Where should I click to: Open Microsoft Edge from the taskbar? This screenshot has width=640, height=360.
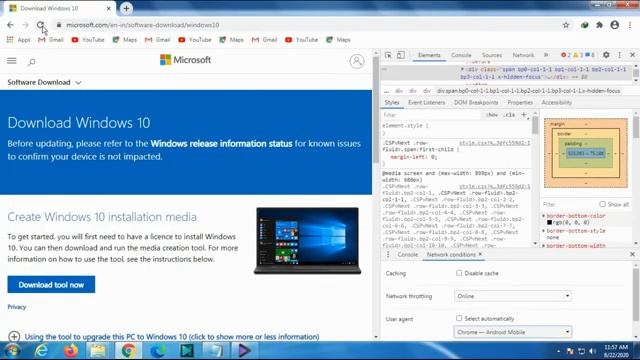[158, 351]
